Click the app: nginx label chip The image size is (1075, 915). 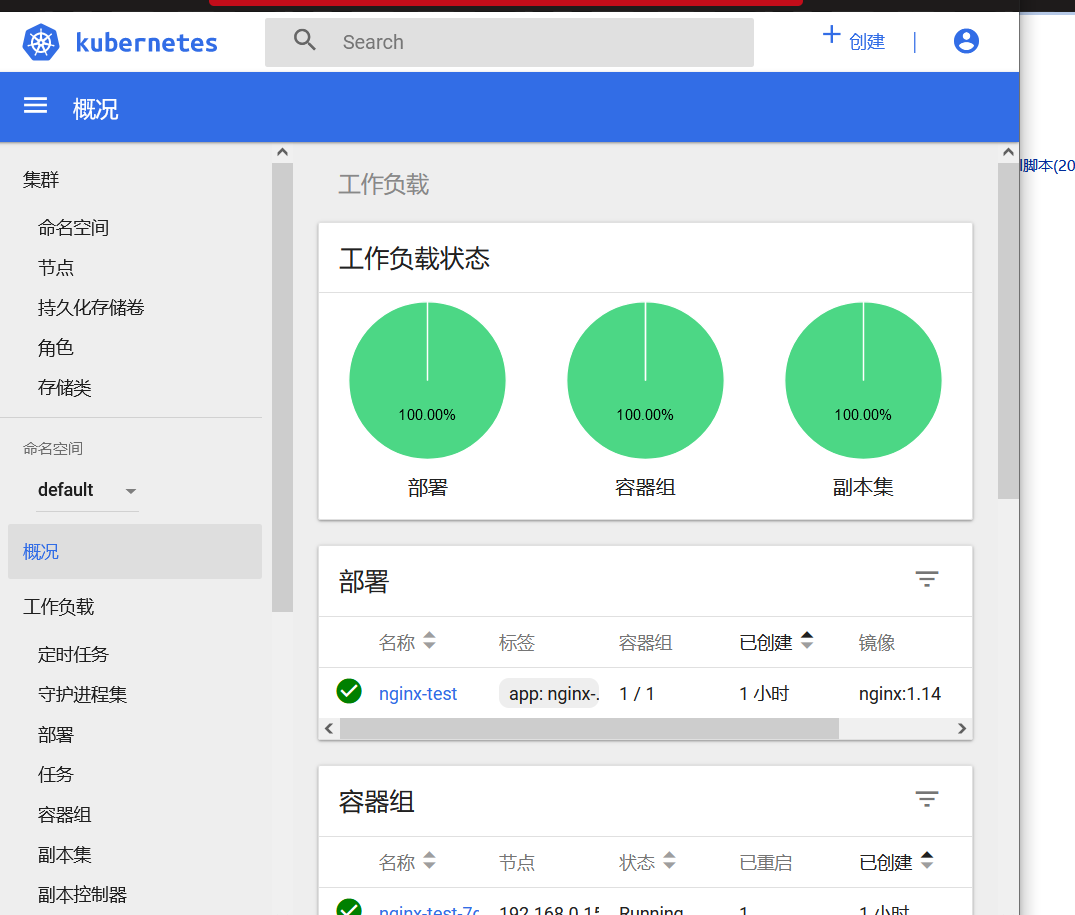pos(549,694)
